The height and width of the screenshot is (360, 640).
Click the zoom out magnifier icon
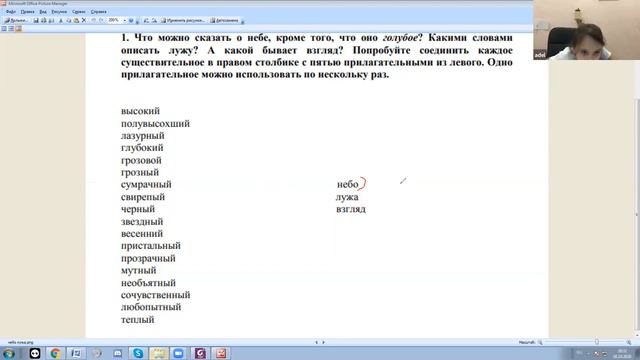click(x=540, y=342)
